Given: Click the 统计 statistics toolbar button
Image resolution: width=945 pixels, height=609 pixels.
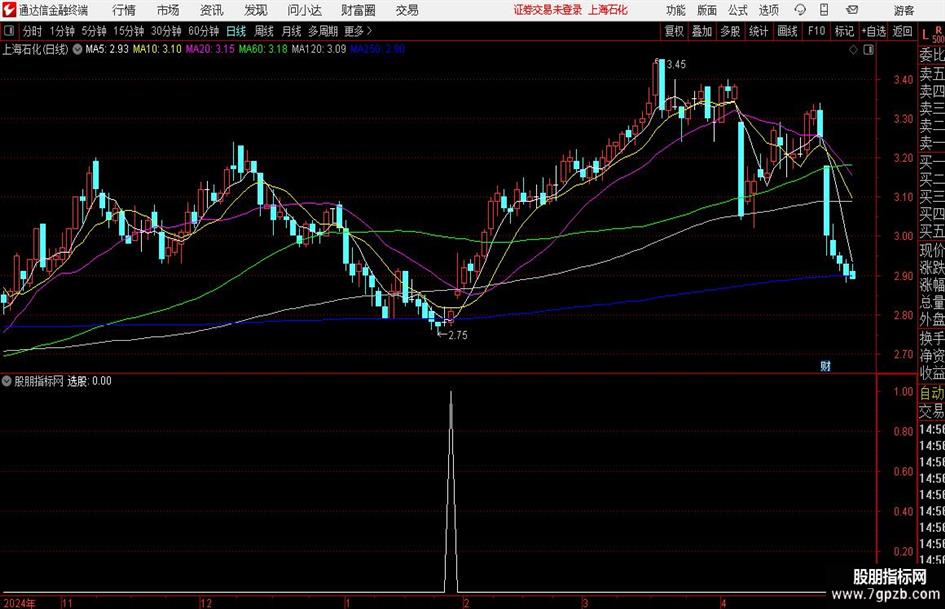Looking at the screenshot, I should tap(758, 31).
